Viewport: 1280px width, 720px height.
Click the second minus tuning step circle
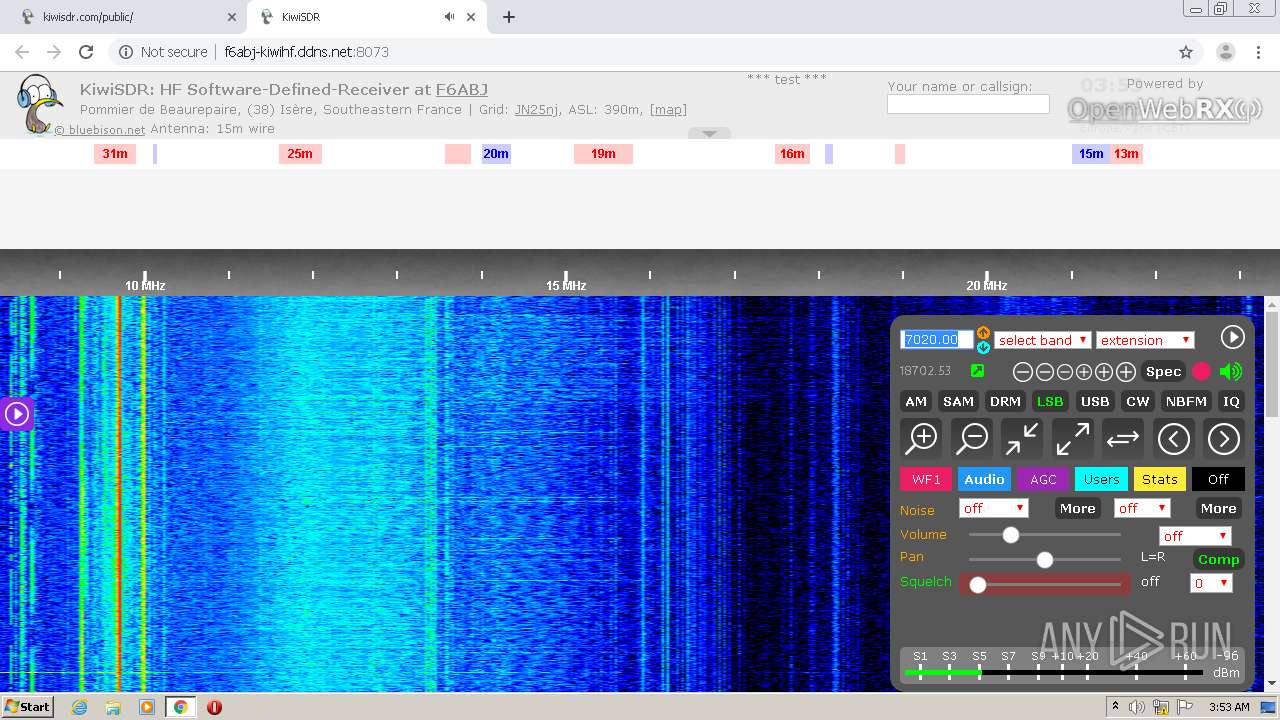tap(1044, 372)
